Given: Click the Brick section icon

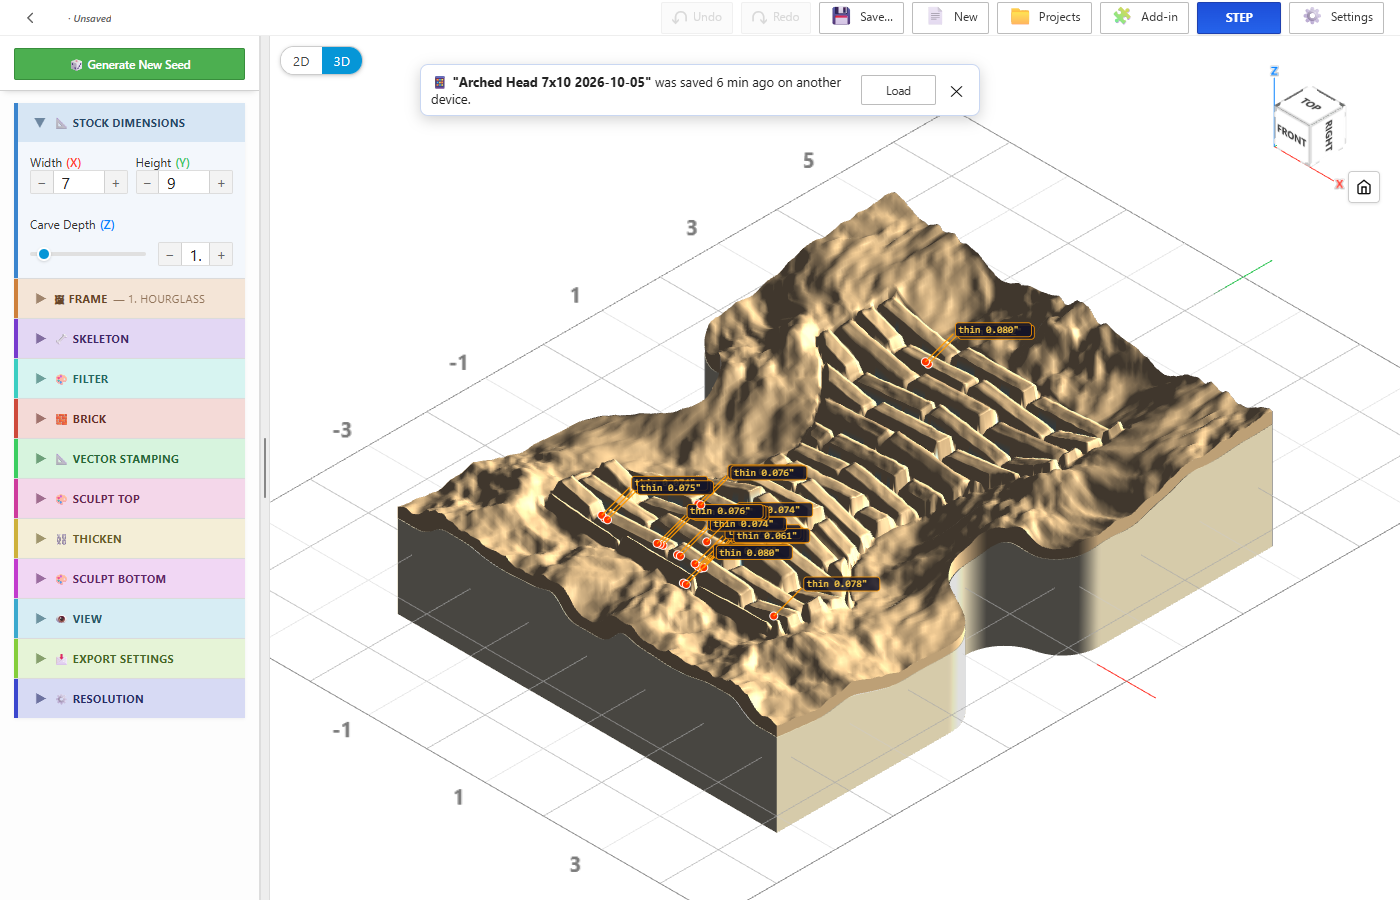Looking at the screenshot, I should pos(61,419).
